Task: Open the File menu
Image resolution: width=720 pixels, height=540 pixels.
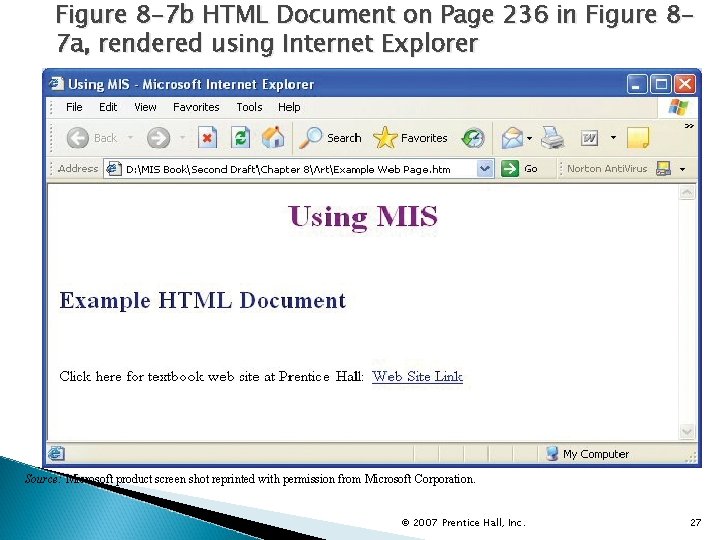Action: pyautogui.click(x=74, y=107)
